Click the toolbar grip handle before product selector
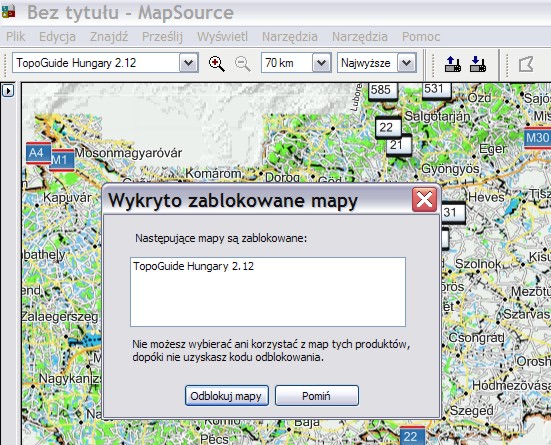551x445 pixels. coord(5,64)
